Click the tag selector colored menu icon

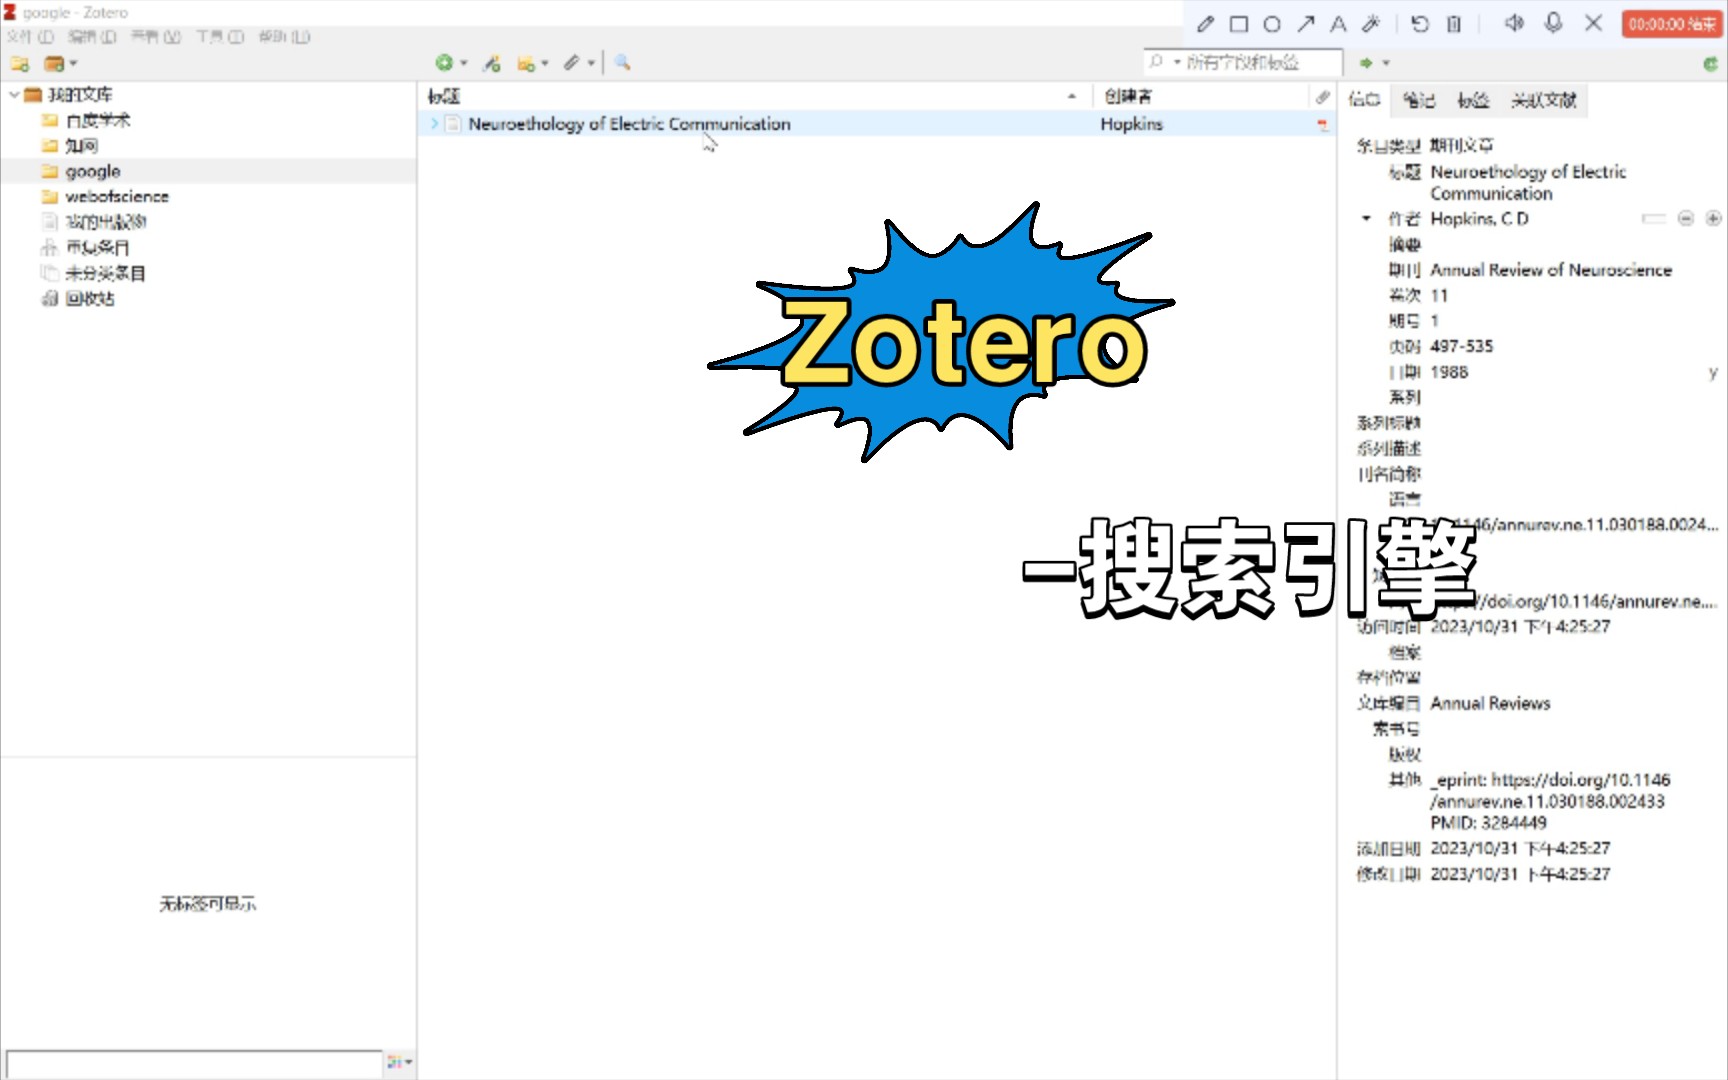(398, 1062)
